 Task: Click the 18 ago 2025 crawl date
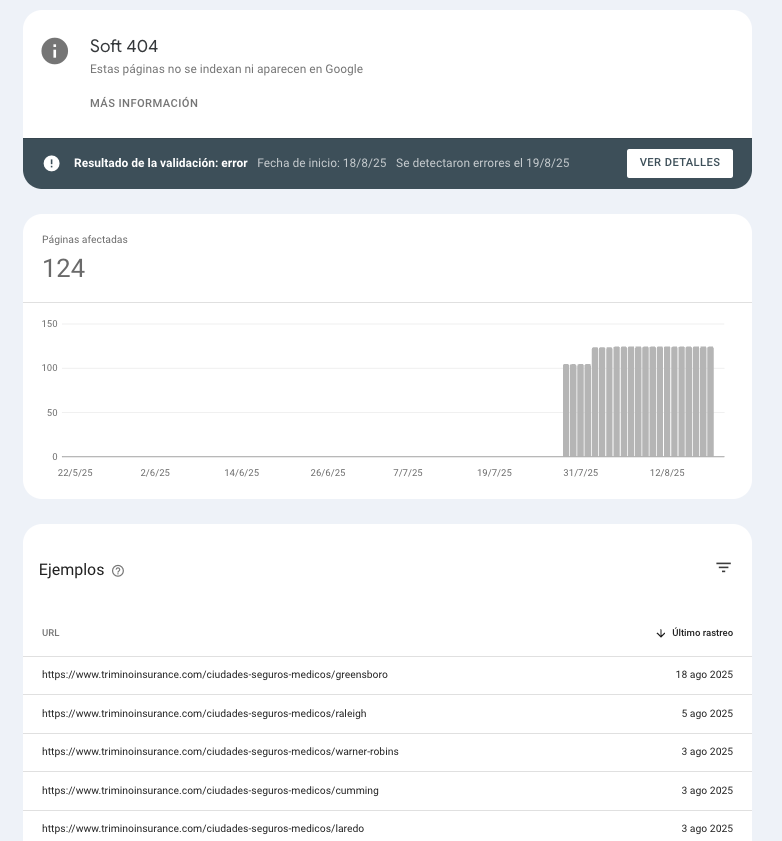pyautogui.click(x=704, y=675)
